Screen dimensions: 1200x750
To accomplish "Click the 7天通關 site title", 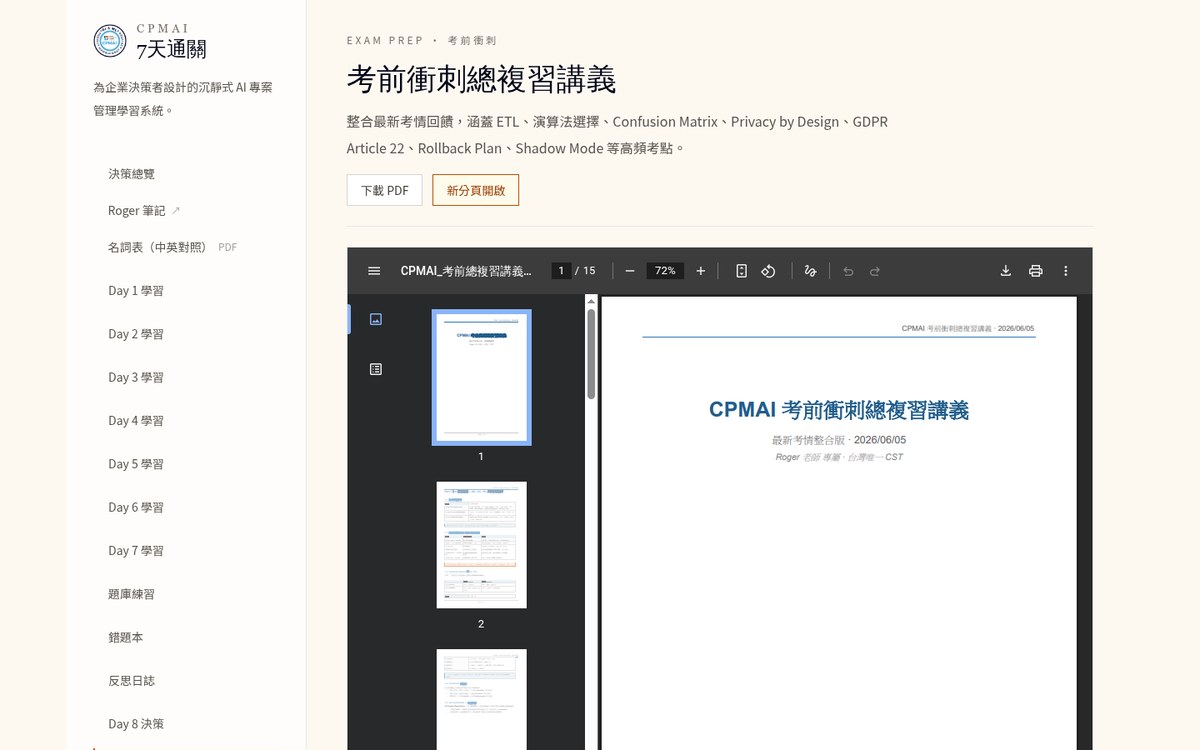I will [x=171, y=49].
